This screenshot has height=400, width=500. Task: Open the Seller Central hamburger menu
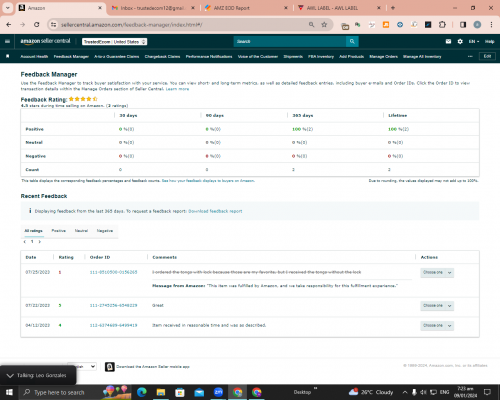tap(7, 41)
